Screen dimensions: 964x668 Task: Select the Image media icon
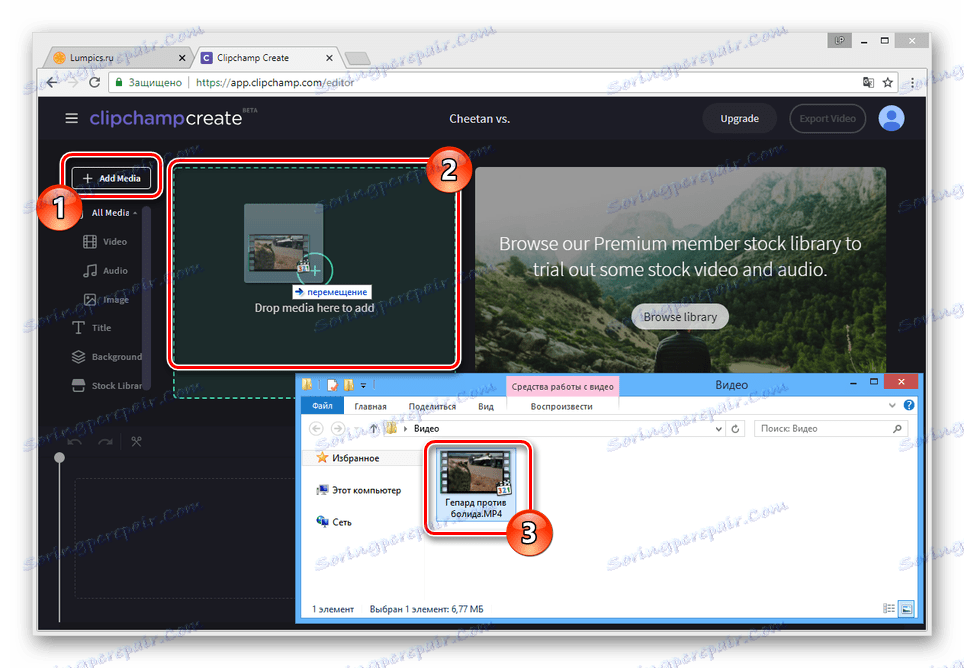point(89,299)
